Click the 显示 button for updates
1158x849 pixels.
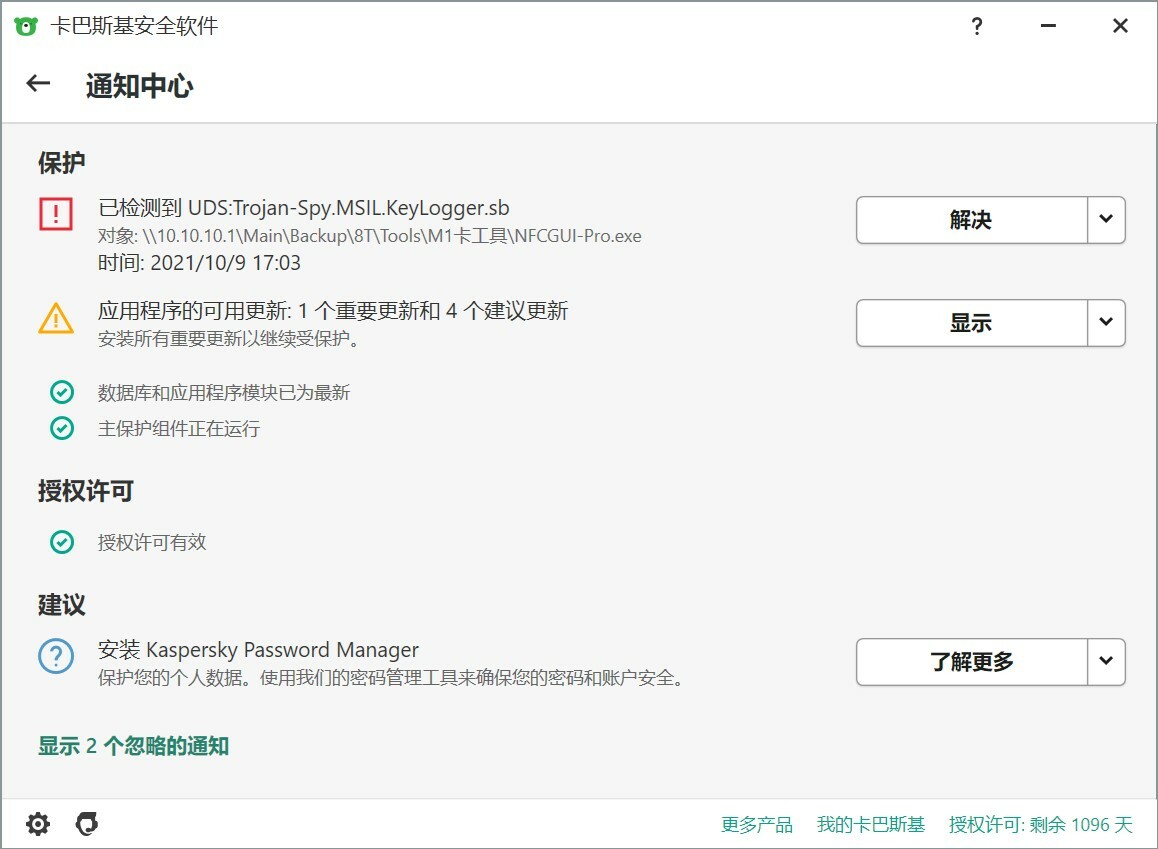pyautogui.click(x=971, y=323)
